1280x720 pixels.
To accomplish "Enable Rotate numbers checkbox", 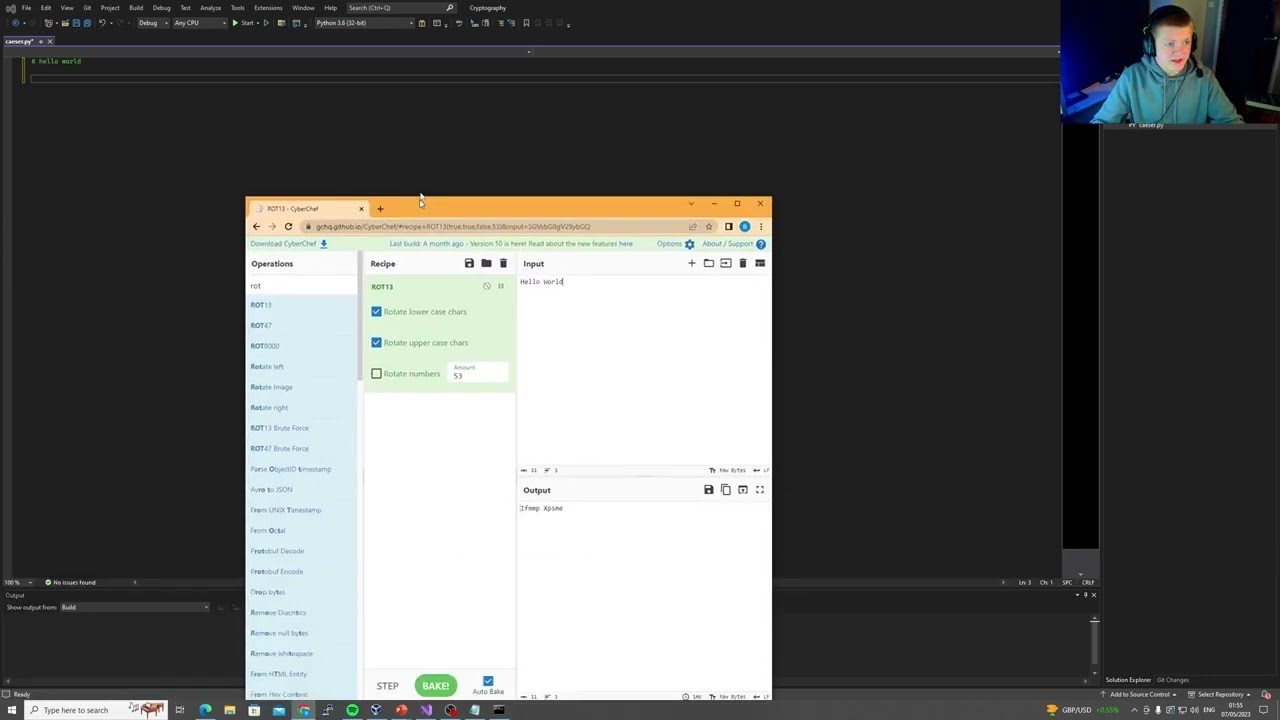I will [377, 374].
